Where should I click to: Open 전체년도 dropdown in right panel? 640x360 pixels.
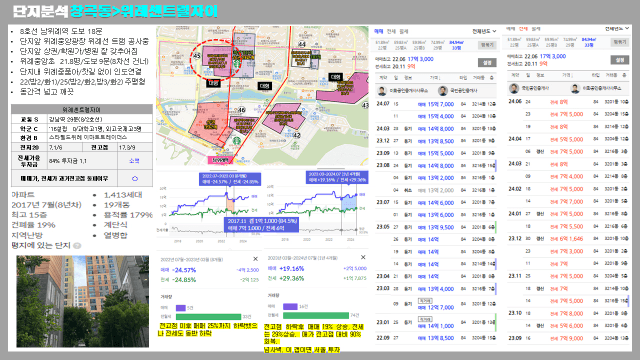coord(616,29)
